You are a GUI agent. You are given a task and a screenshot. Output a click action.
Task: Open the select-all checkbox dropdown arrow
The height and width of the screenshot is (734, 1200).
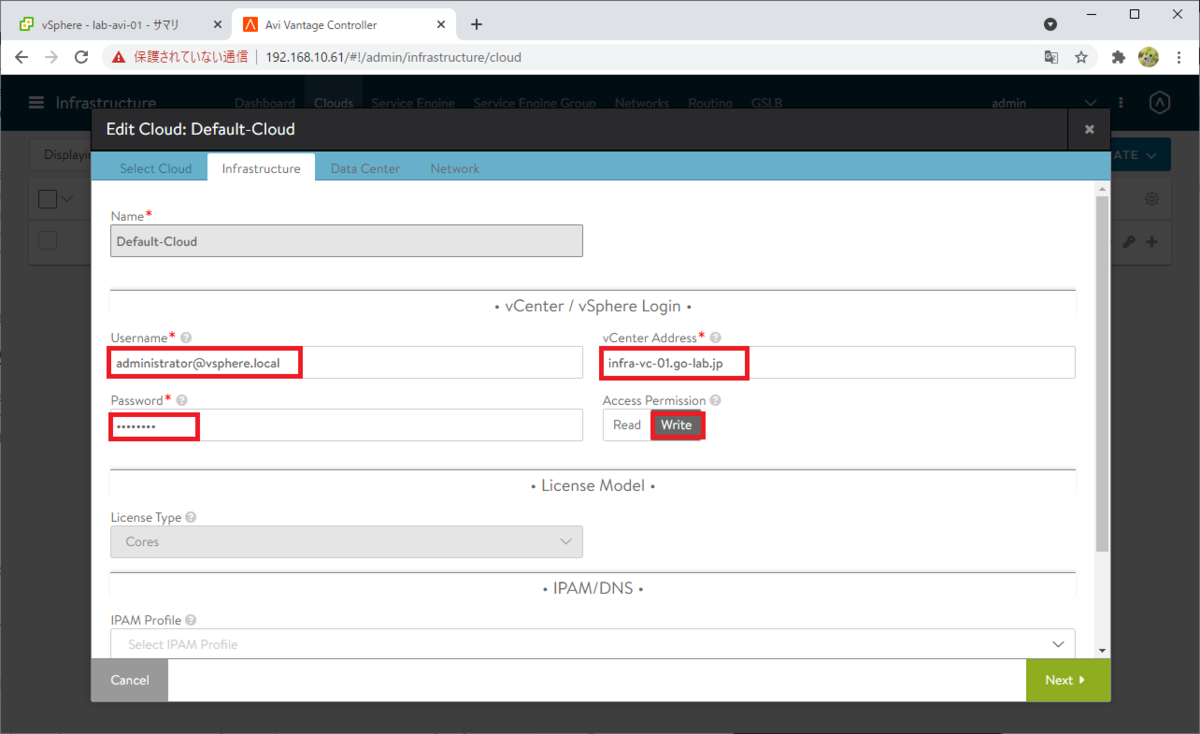pyautogui.click(x=68, y=199)
